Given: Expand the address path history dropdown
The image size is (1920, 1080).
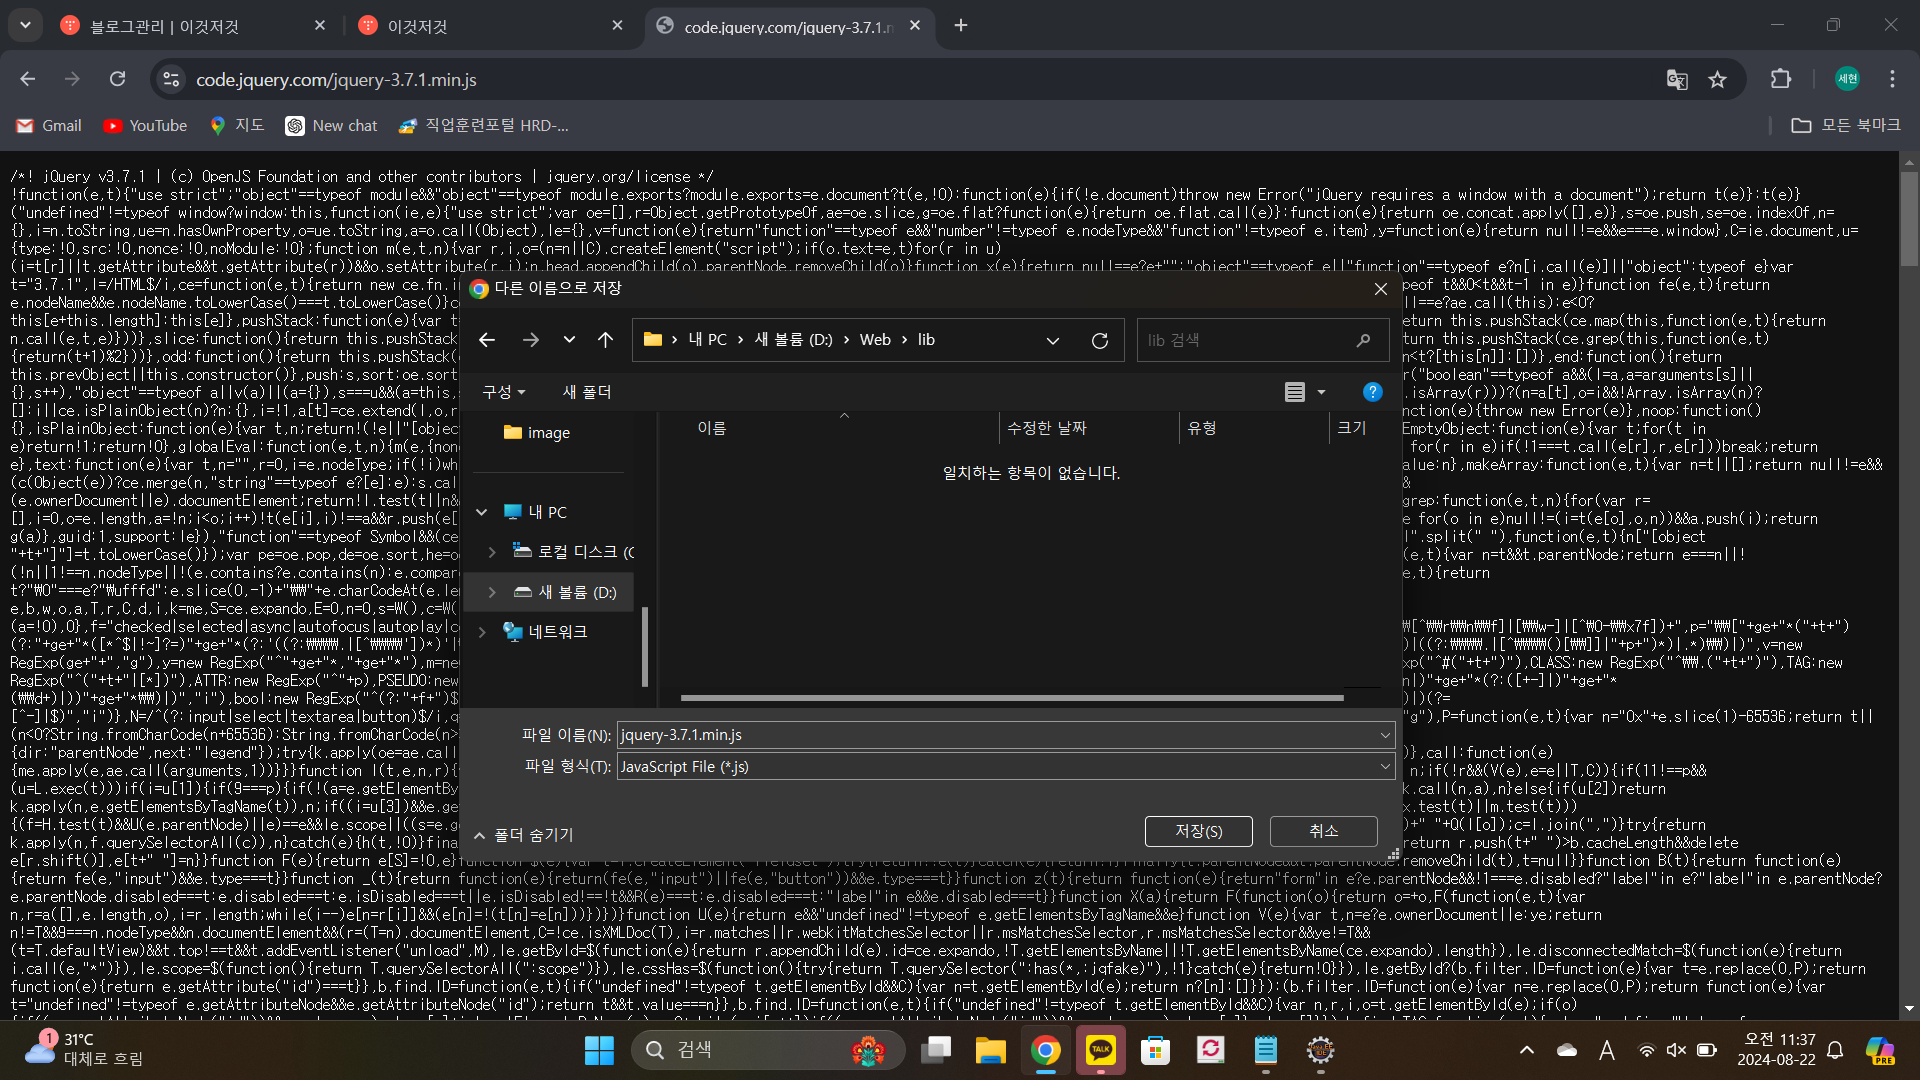Looking at the screenshot, I should (x=1053, y=340).
